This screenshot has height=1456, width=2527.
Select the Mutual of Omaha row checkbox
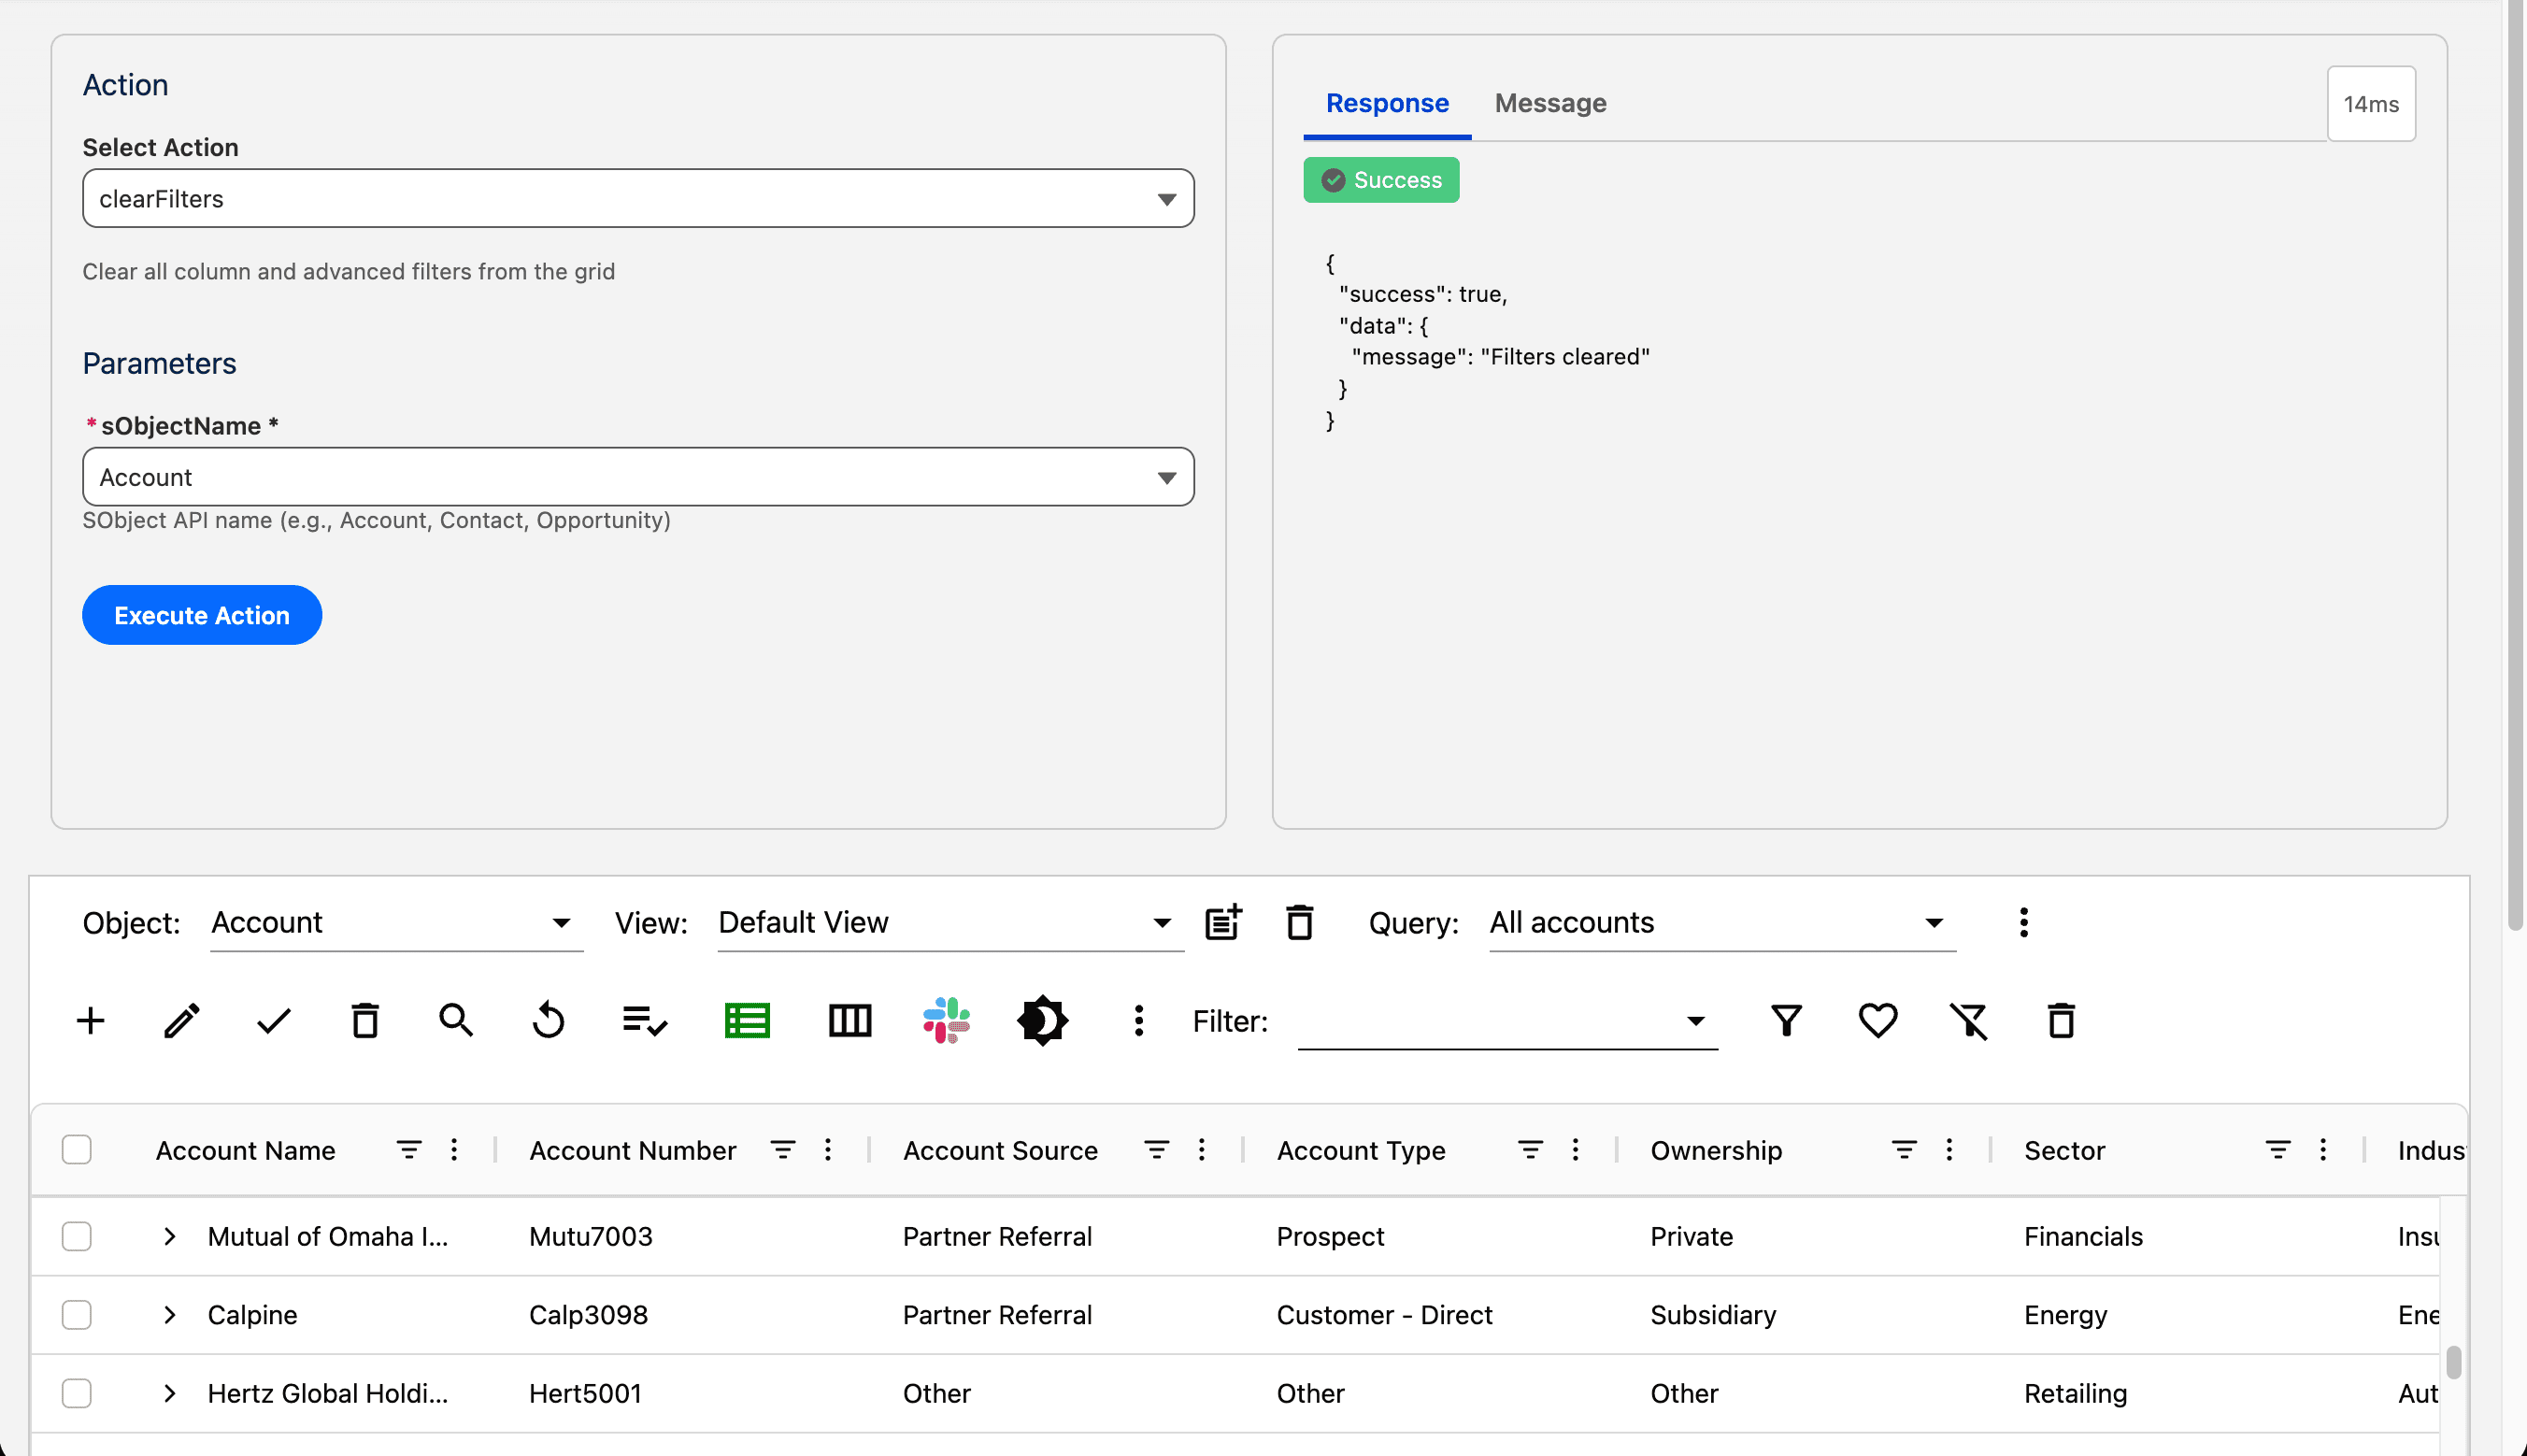pyautogui.click(x=77, y=1237)
